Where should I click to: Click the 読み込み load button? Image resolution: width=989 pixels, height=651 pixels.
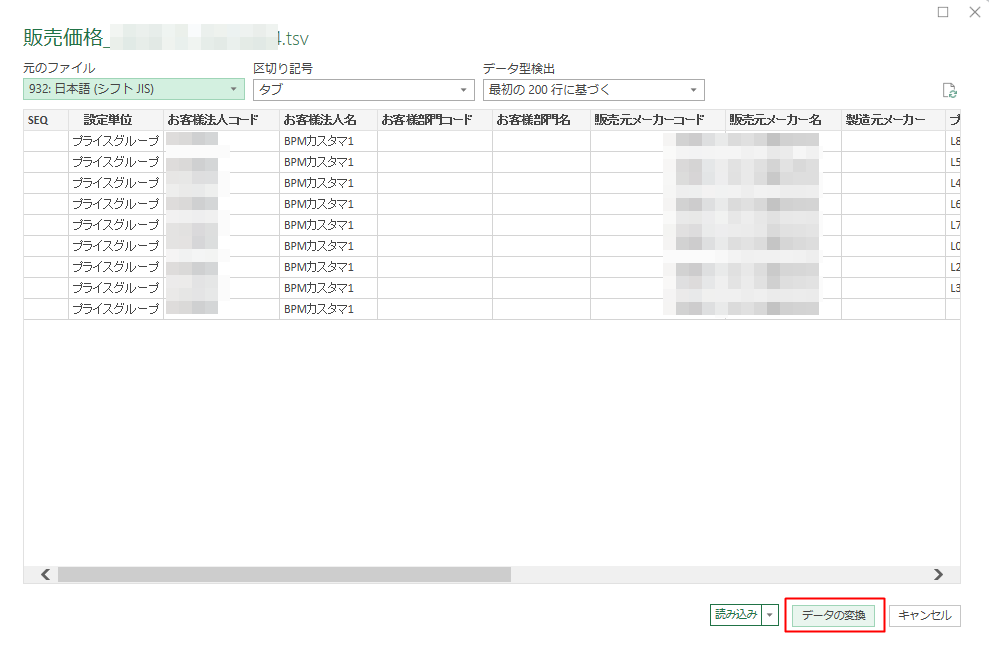[x=737, y=615]
